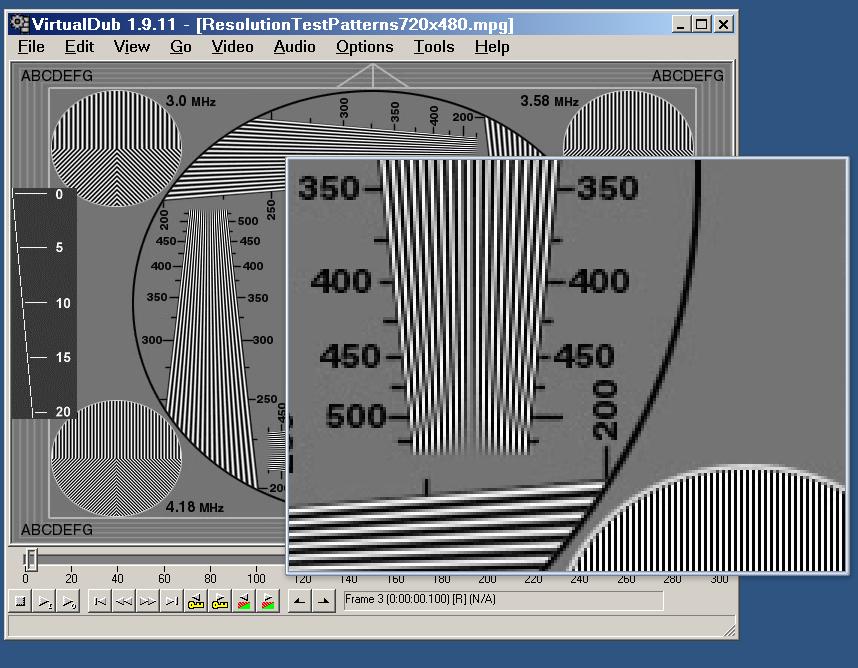
Task: Show the Tools menu
Action: click(x=434, y=47)
